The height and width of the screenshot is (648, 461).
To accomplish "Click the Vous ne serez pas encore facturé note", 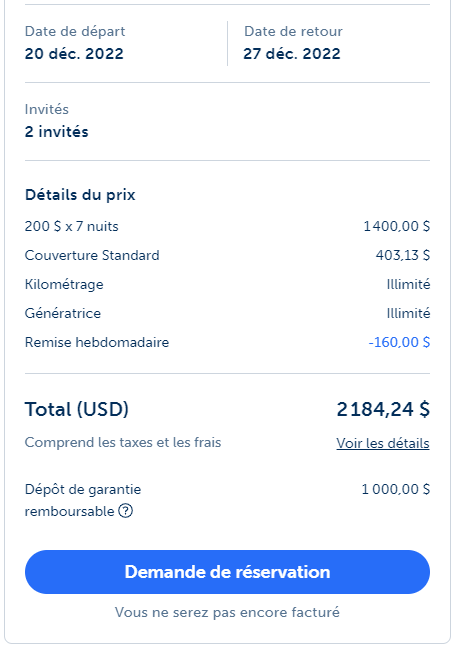I will click(227, 612).
